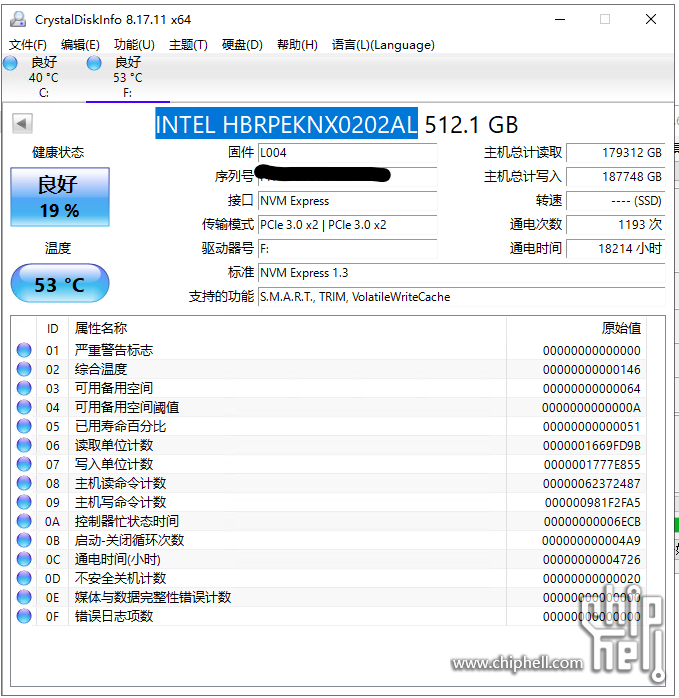Click status orb for attribute 0C 通电时间(小时)
Image resolution: width=679 pixels, height=698 pixels.
[x=24, y=559]
